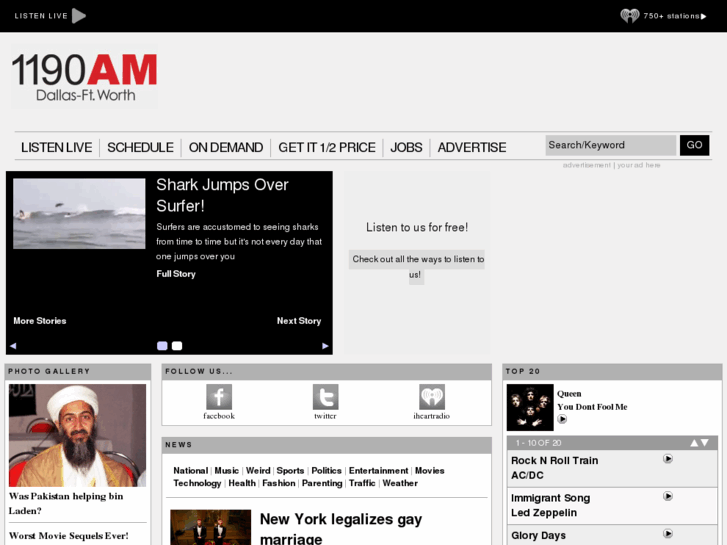This screenshot has height=545, width=727.
Task: Open the iHeartRadio 750+ stations link
Action: tap(663, 16)
